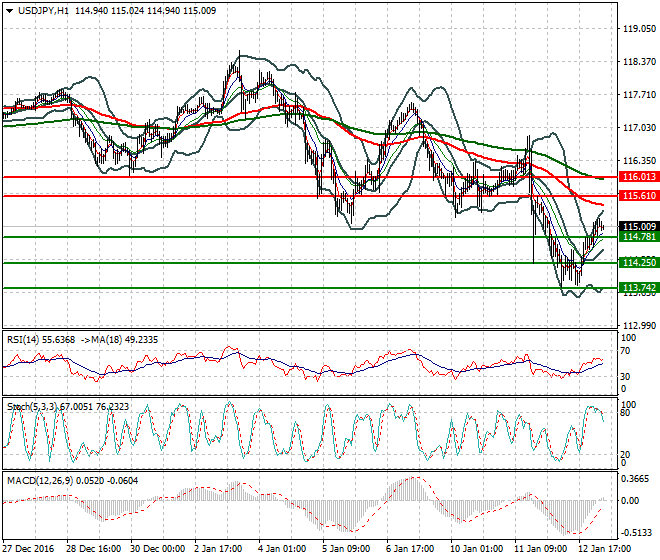Select the 114.781 green support price label
The image size is (660, 560).
pos(639,237)
